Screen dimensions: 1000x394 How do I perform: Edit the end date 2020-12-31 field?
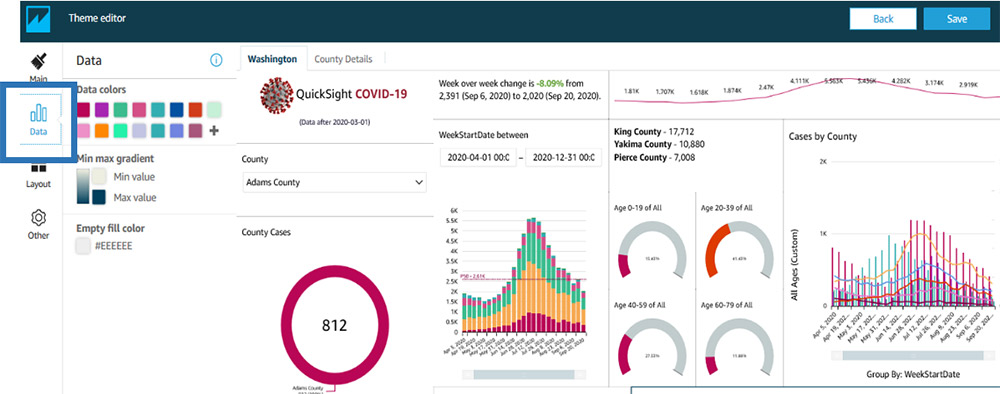point(563,158)
